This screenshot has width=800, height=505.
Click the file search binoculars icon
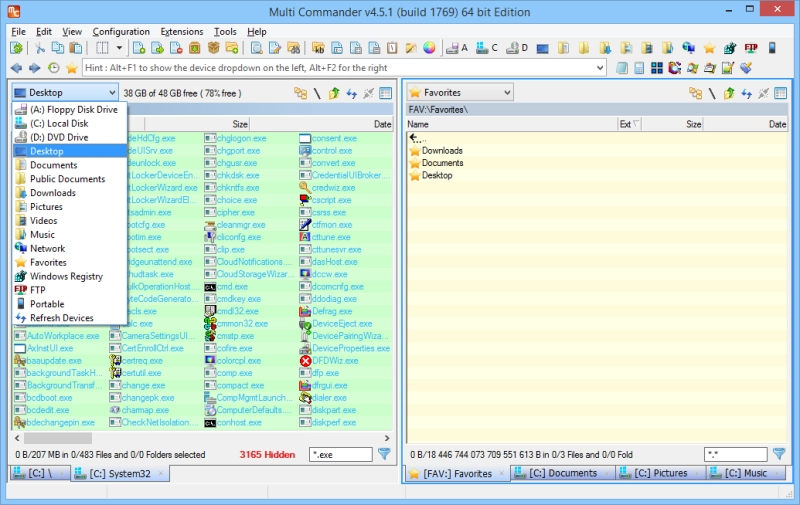tap(293, 48)
